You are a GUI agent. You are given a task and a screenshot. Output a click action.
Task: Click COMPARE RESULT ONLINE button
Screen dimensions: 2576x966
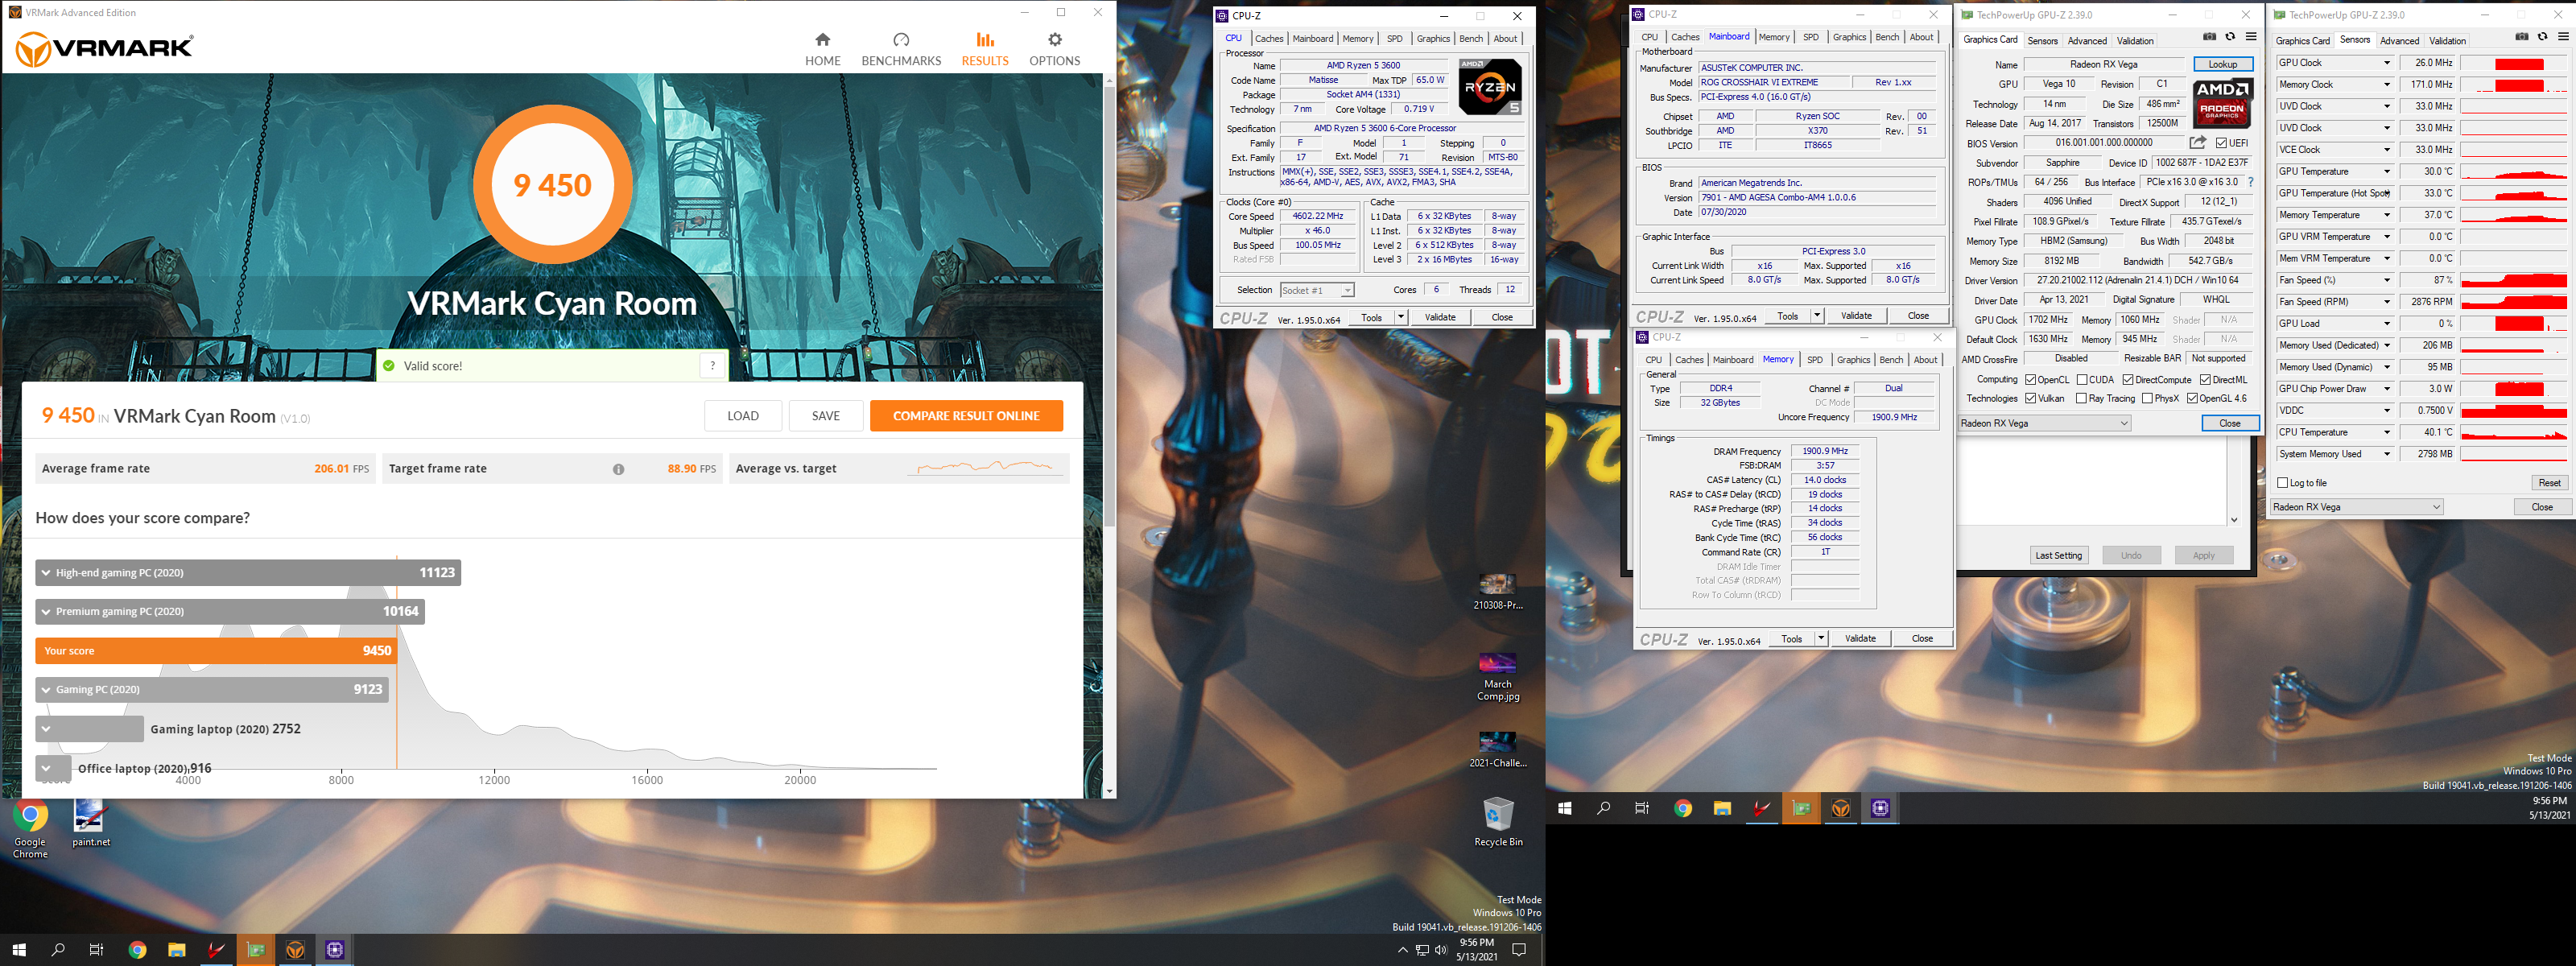[x=966, y=416]
